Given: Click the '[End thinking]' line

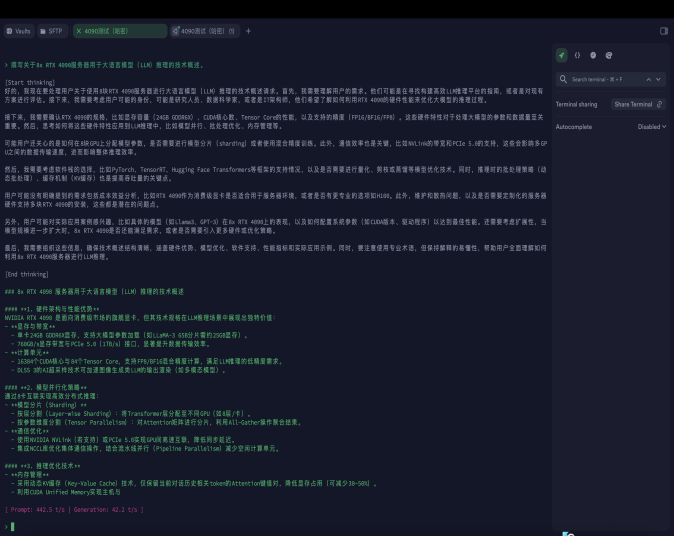Looking at the screenshot, I should tap(27, 274).
